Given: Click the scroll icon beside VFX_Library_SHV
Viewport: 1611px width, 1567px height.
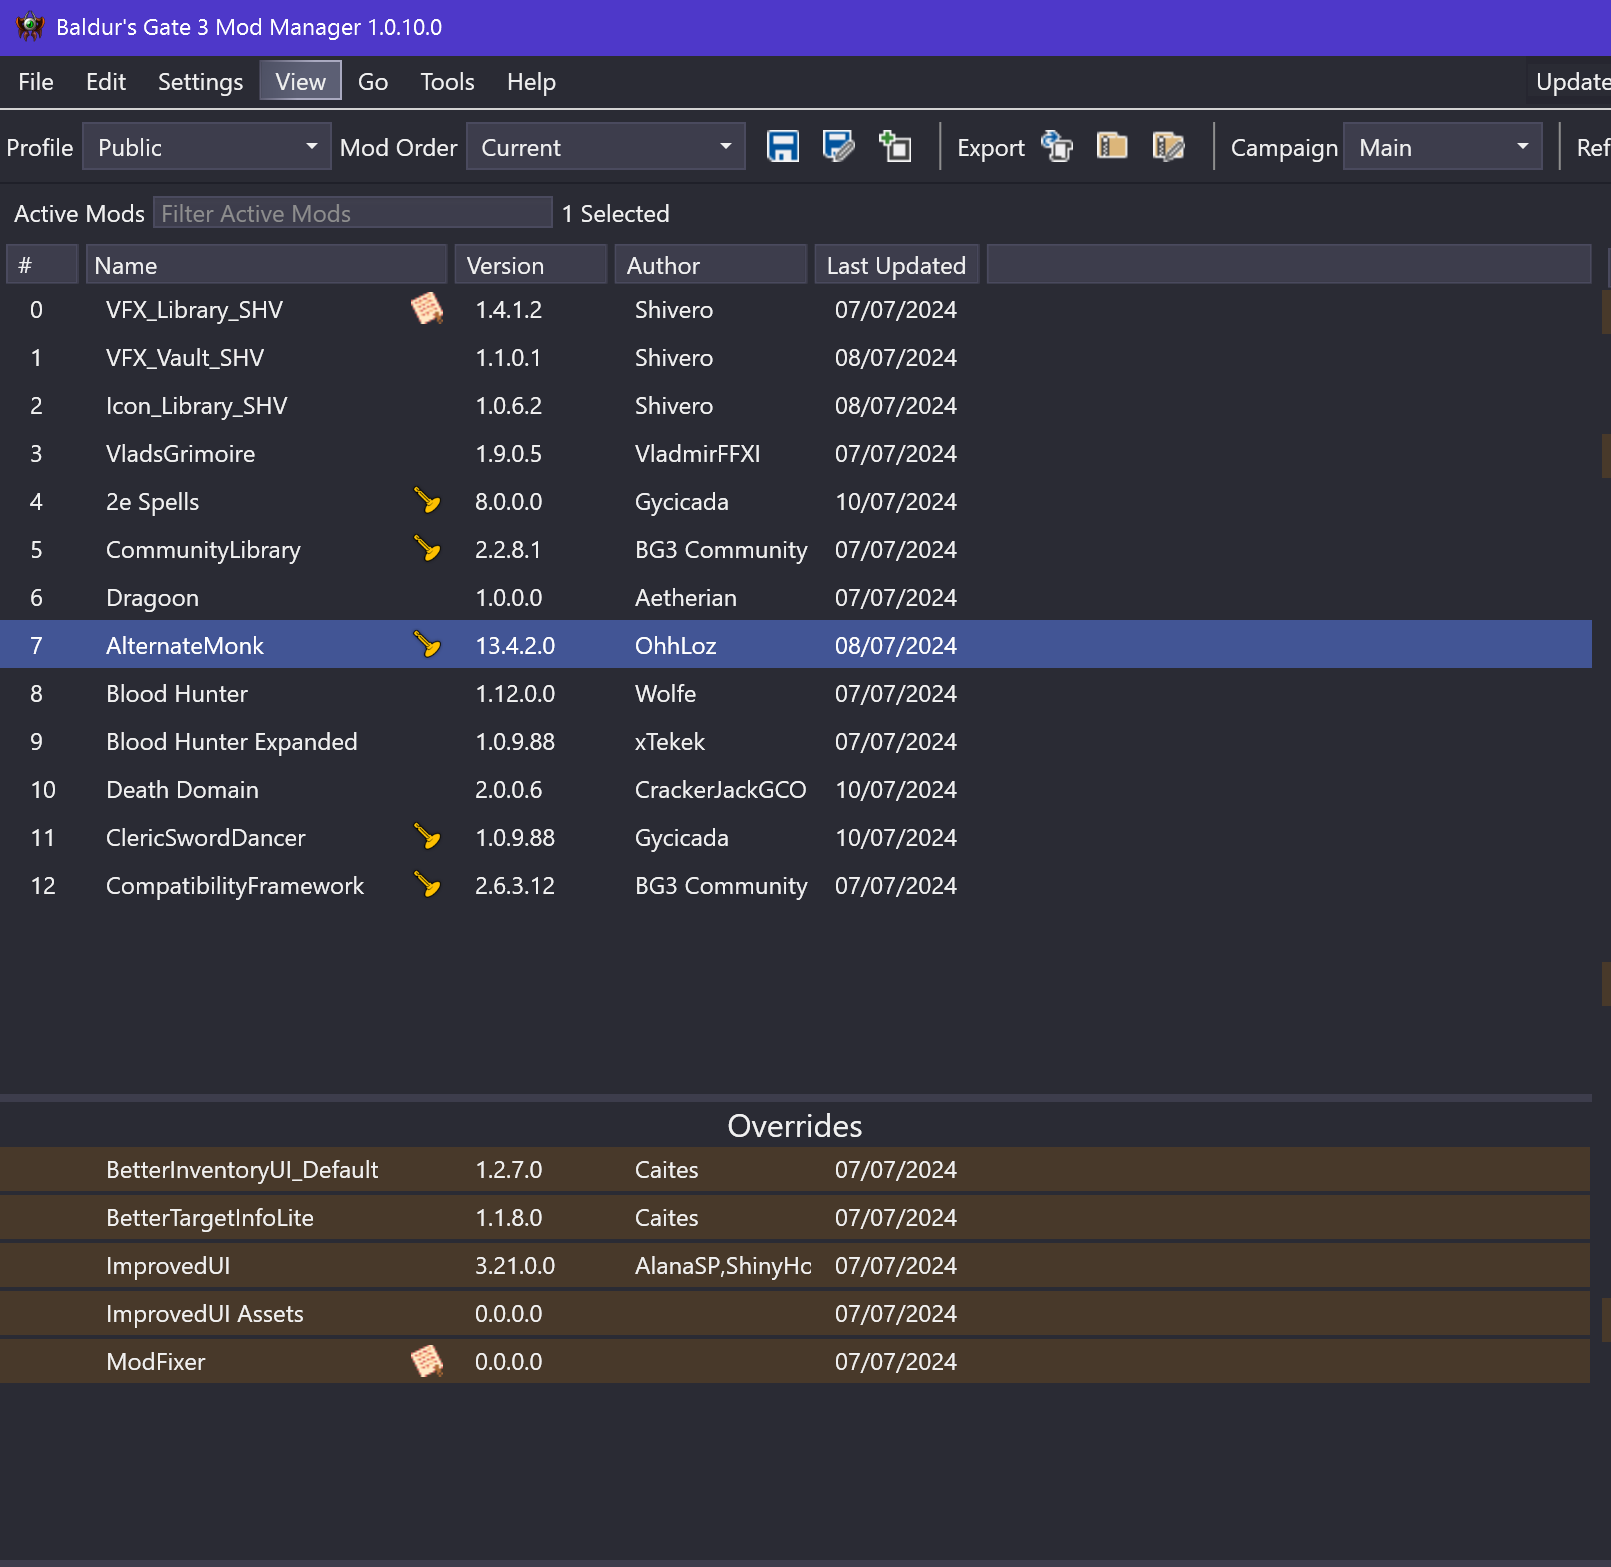Looking at the screenshot, I should point(427,309).
